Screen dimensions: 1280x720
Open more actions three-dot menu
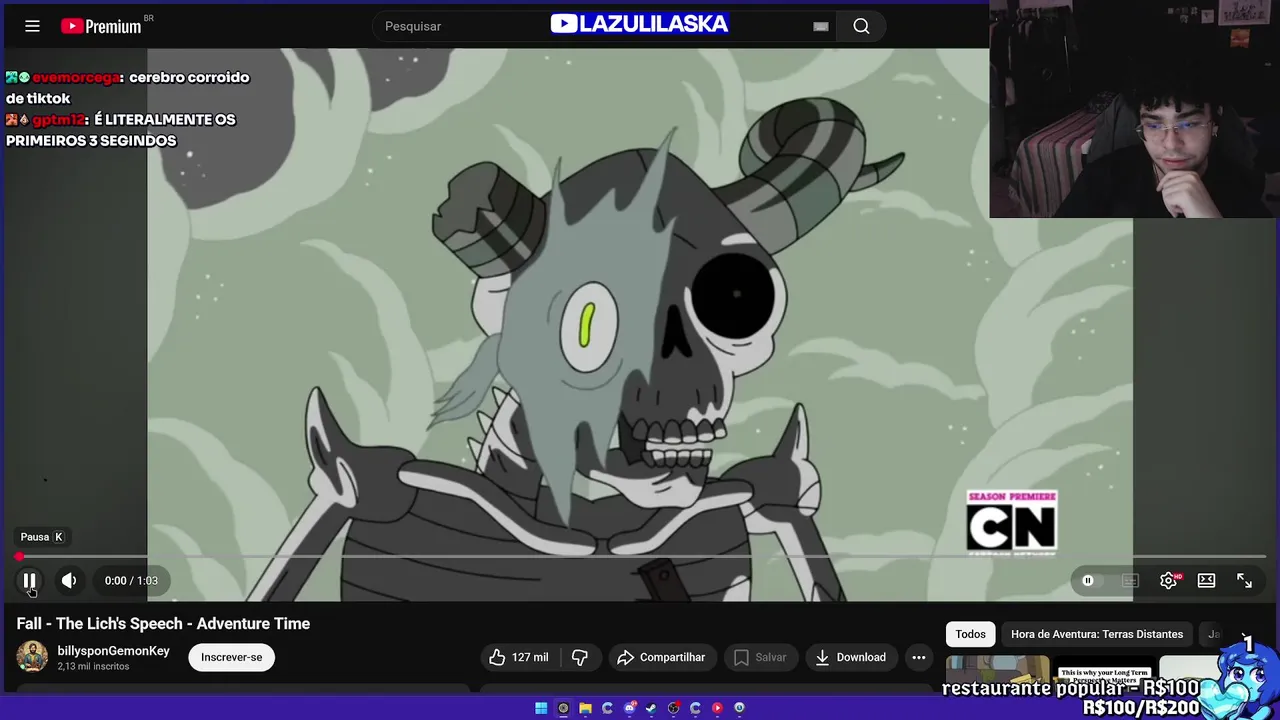click(919, 657)
